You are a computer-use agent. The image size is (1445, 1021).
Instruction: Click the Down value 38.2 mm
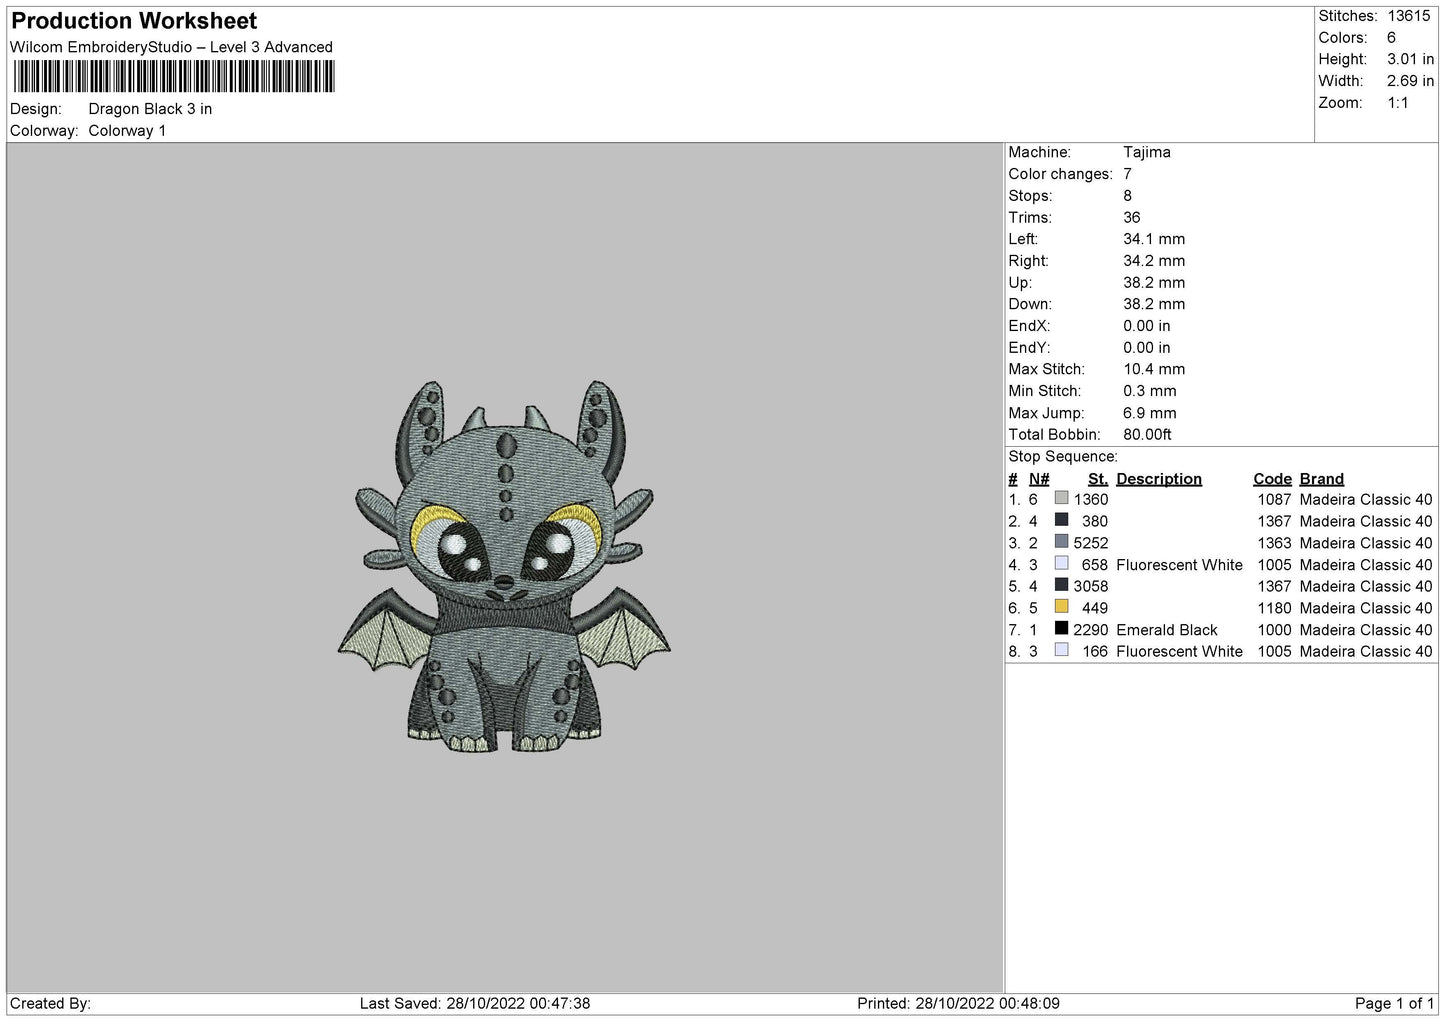point(1154,304)
